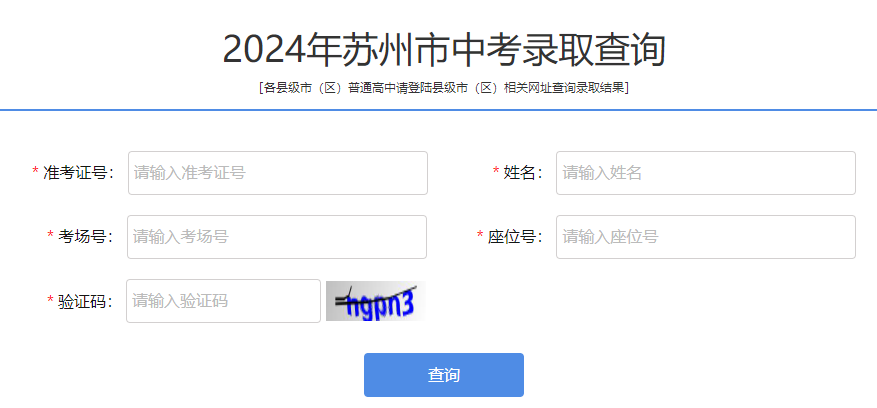Click the red asterisk beside 座位号
The image size is (877, 408).
pyautogui.click(x=480, y=235)
